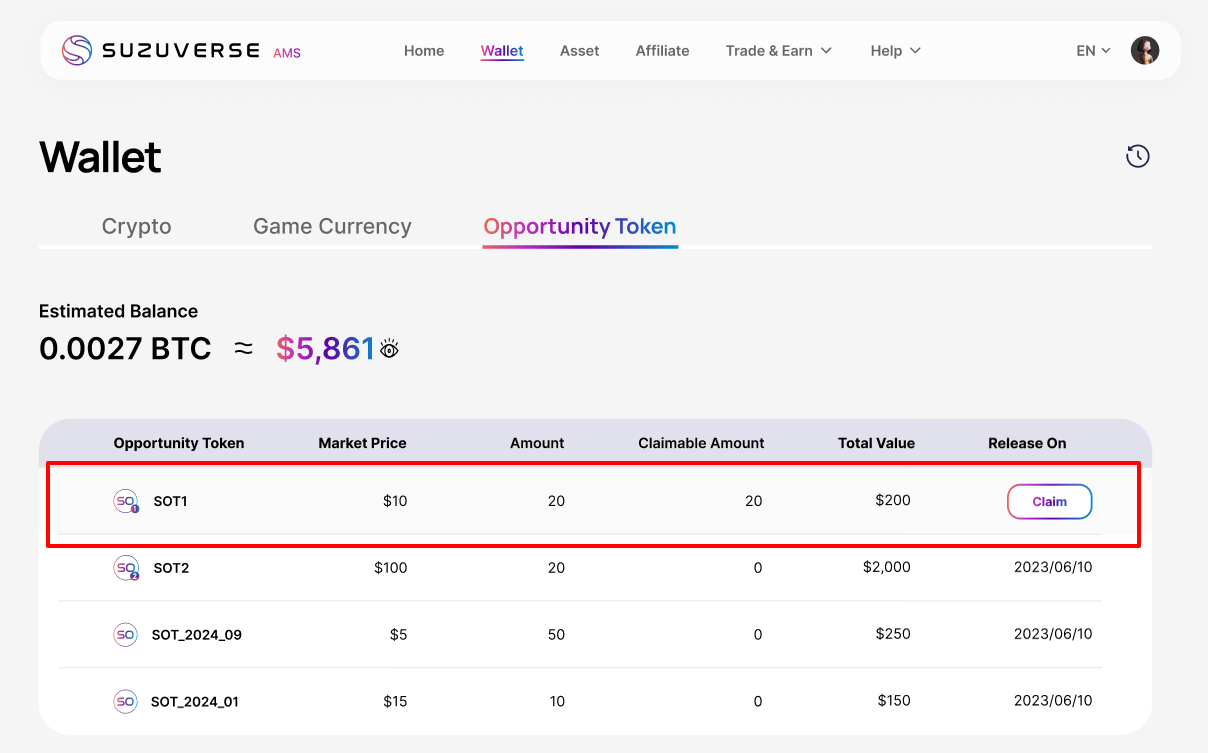Click the $5,861 estimated balance value
Screen dimensions: 1208x753
(325, 349)
